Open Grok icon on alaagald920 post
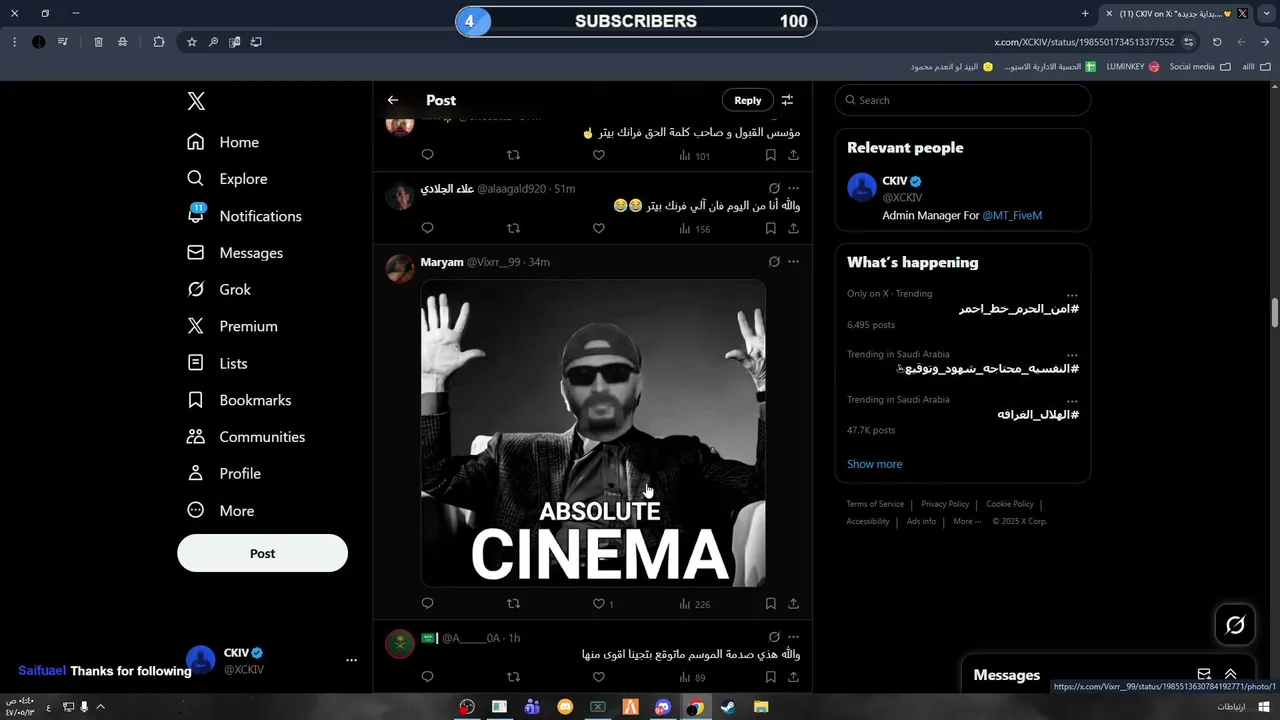The height and width of the screenshot is (720, 1280). point(774,188)
